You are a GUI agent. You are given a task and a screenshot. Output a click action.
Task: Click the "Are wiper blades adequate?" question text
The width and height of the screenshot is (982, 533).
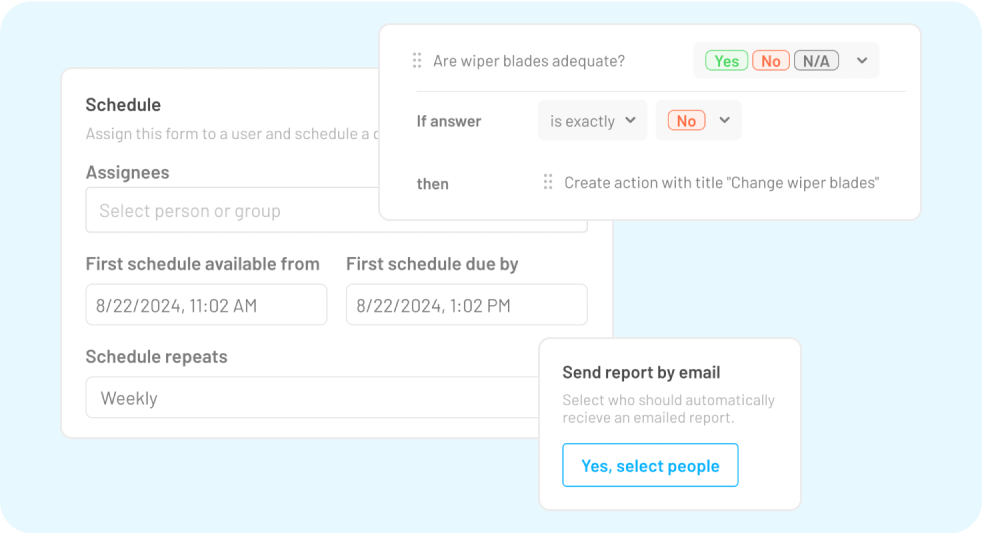tap(529, 61)
